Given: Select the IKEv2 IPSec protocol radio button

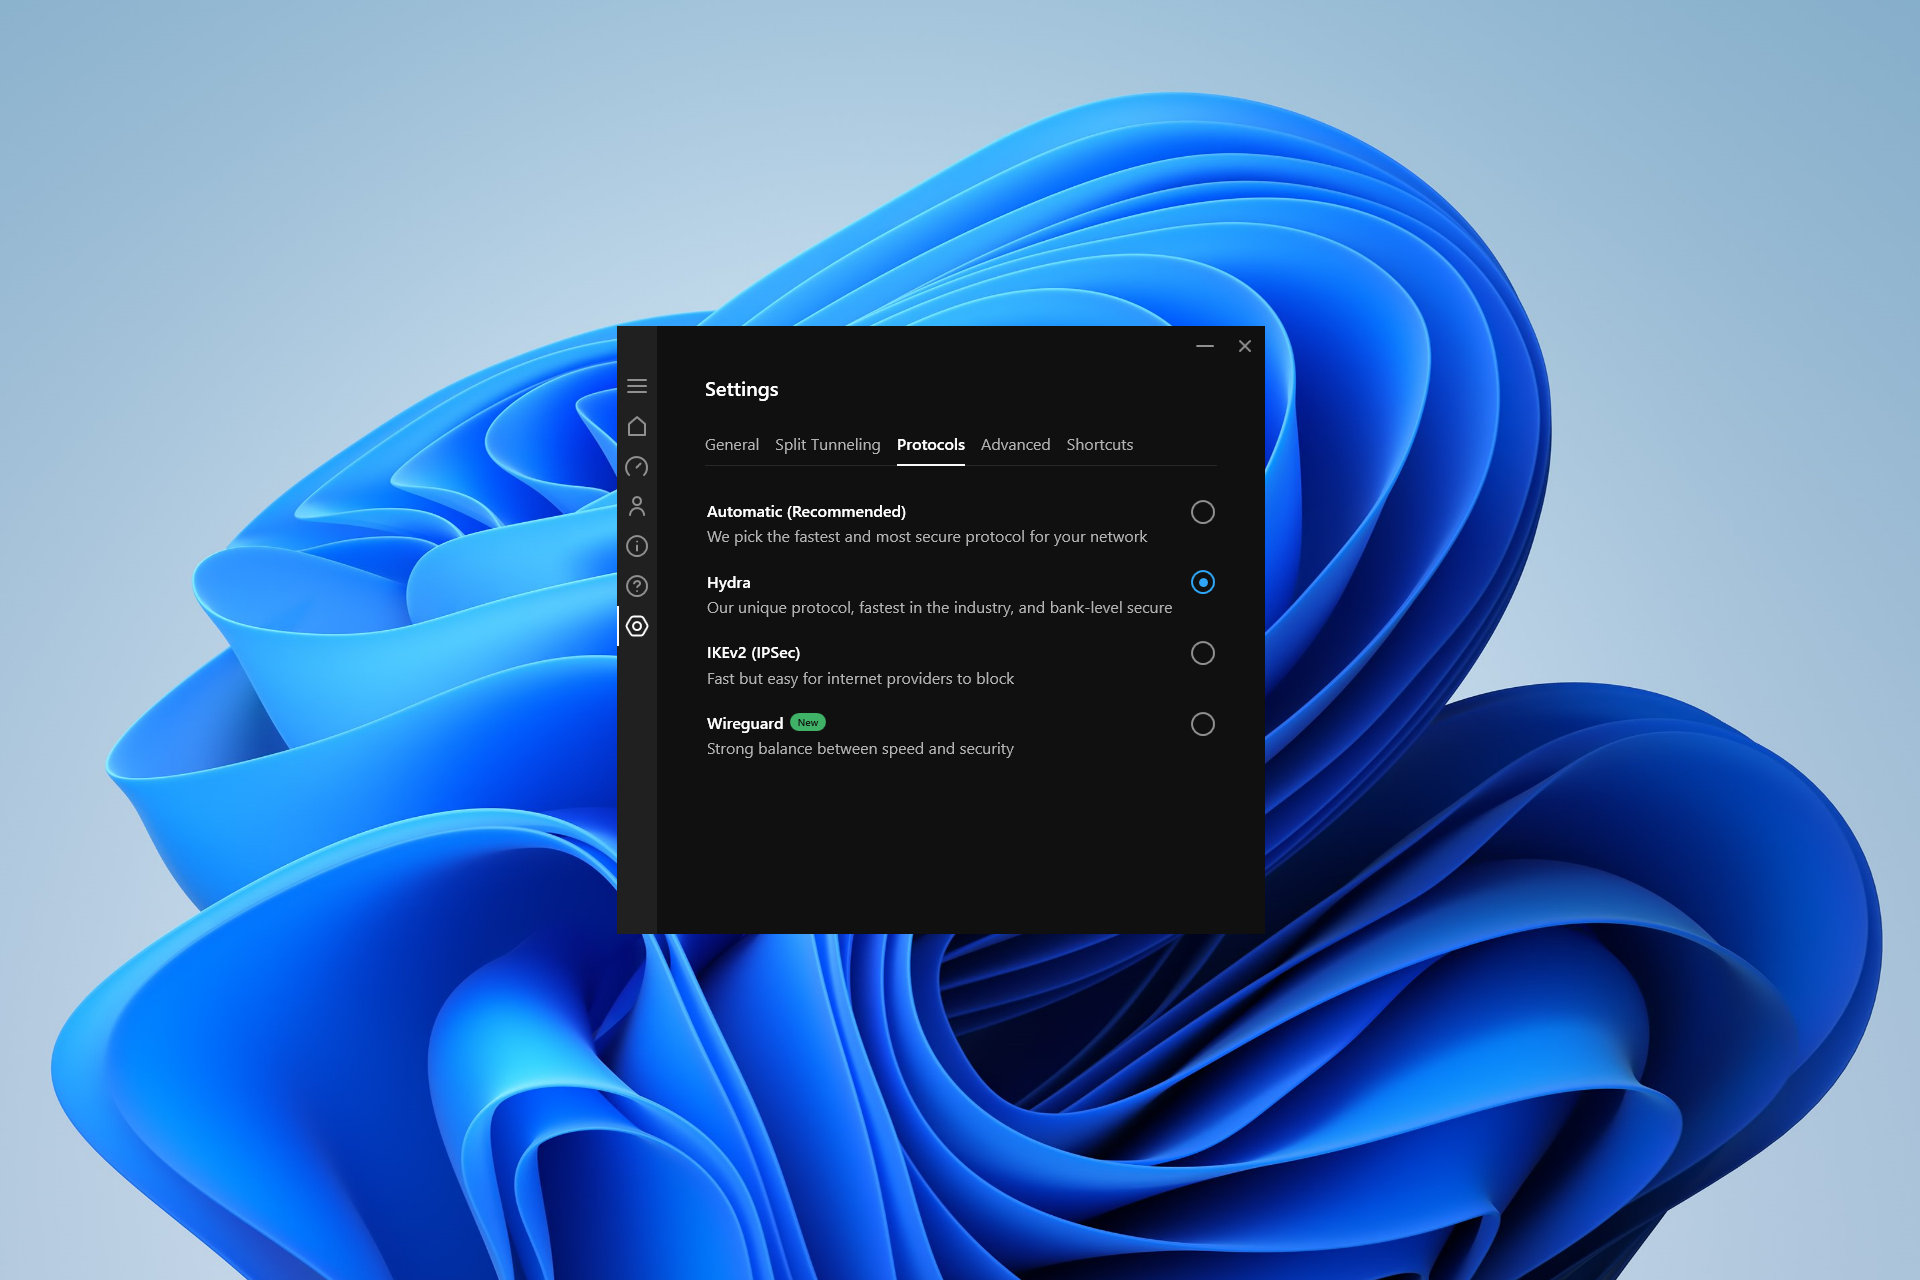Looking at the screenshot, I should (x=1201, y=653).
